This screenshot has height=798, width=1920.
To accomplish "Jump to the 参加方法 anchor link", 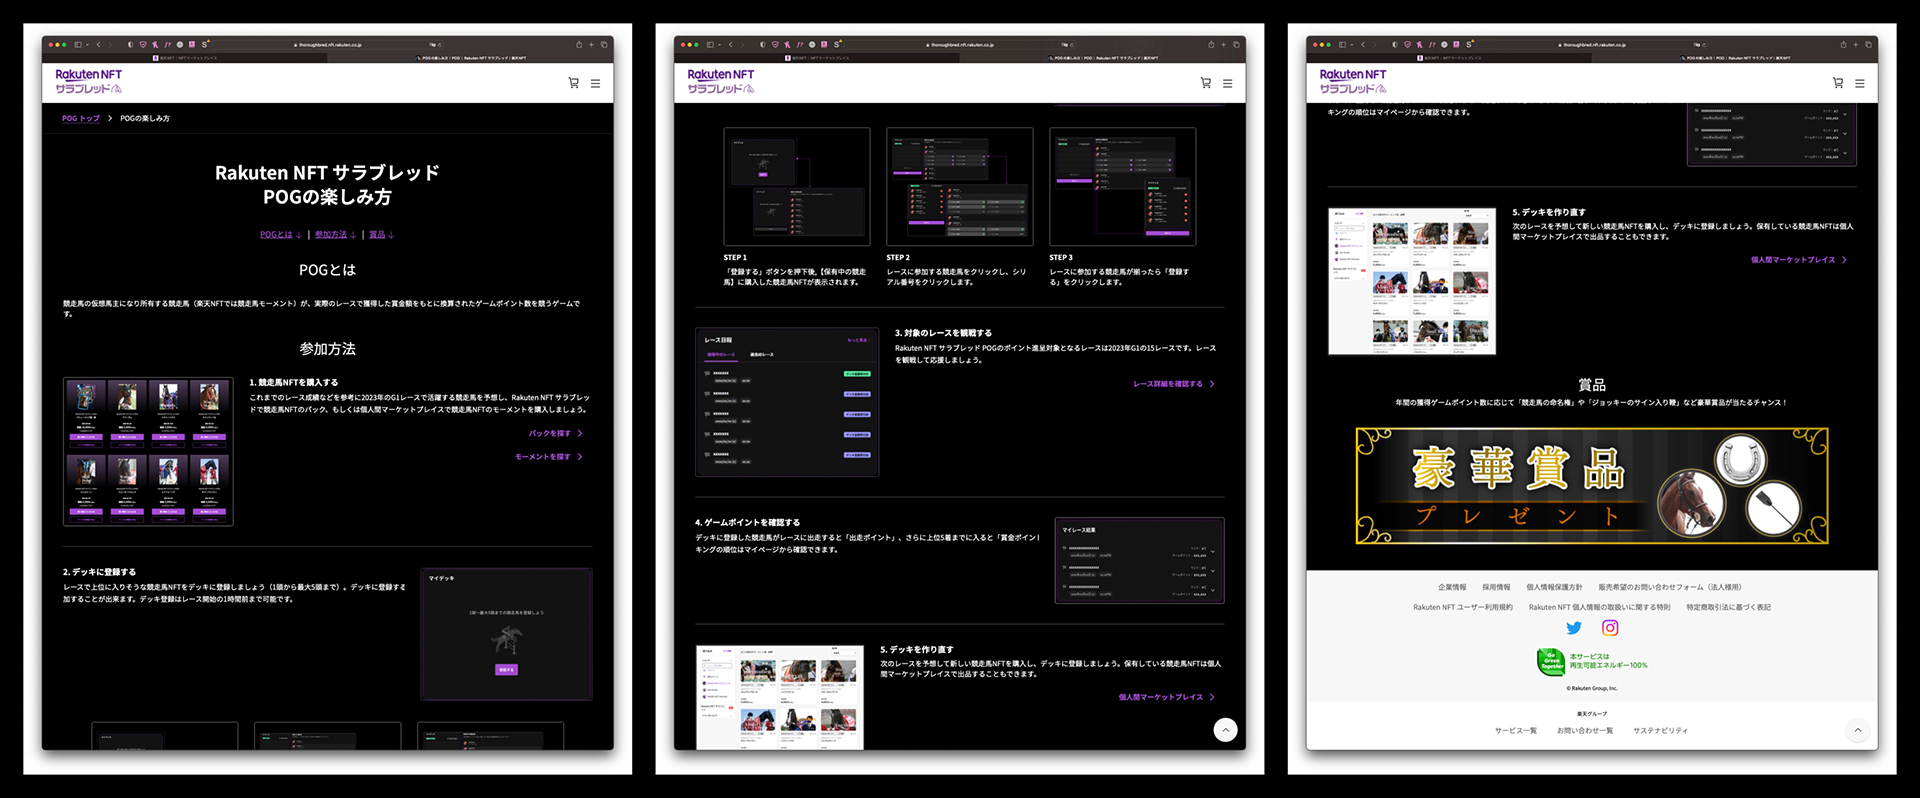I will click(x=335, y=235).
